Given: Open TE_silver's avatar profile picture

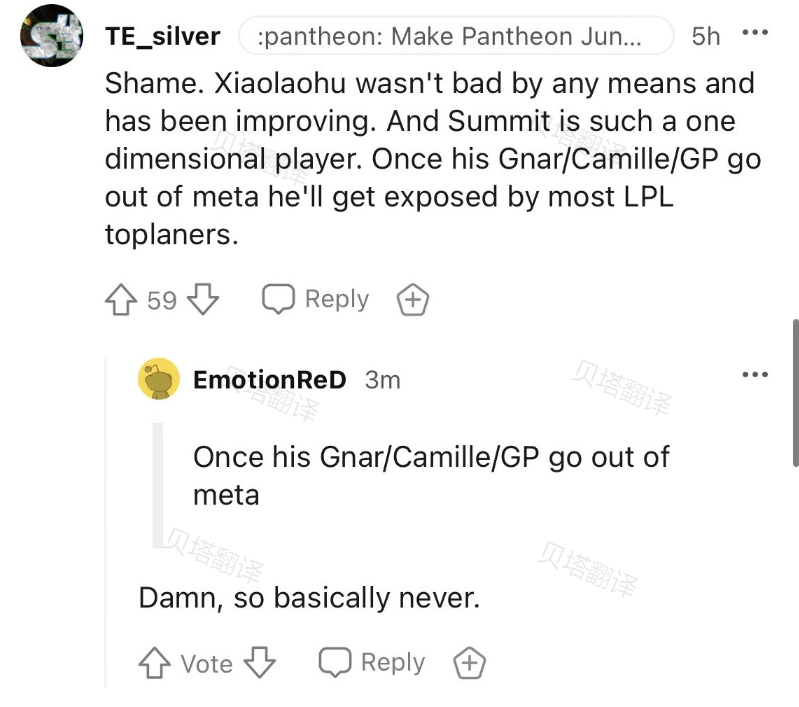Looking at the screenshot, I should click(x=51, y=36).
